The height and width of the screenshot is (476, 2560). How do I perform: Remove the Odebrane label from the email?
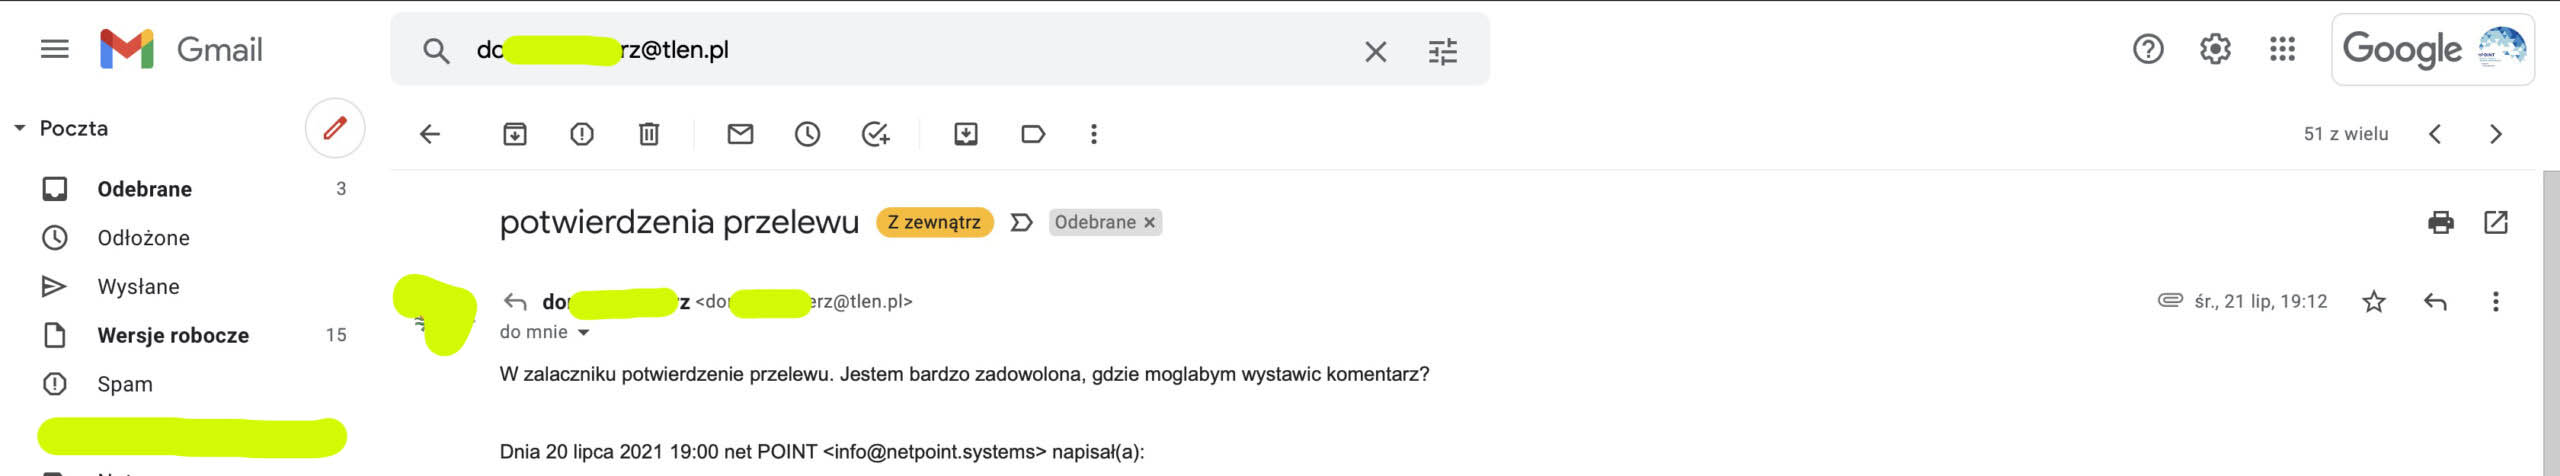[x=1150, y=222]
